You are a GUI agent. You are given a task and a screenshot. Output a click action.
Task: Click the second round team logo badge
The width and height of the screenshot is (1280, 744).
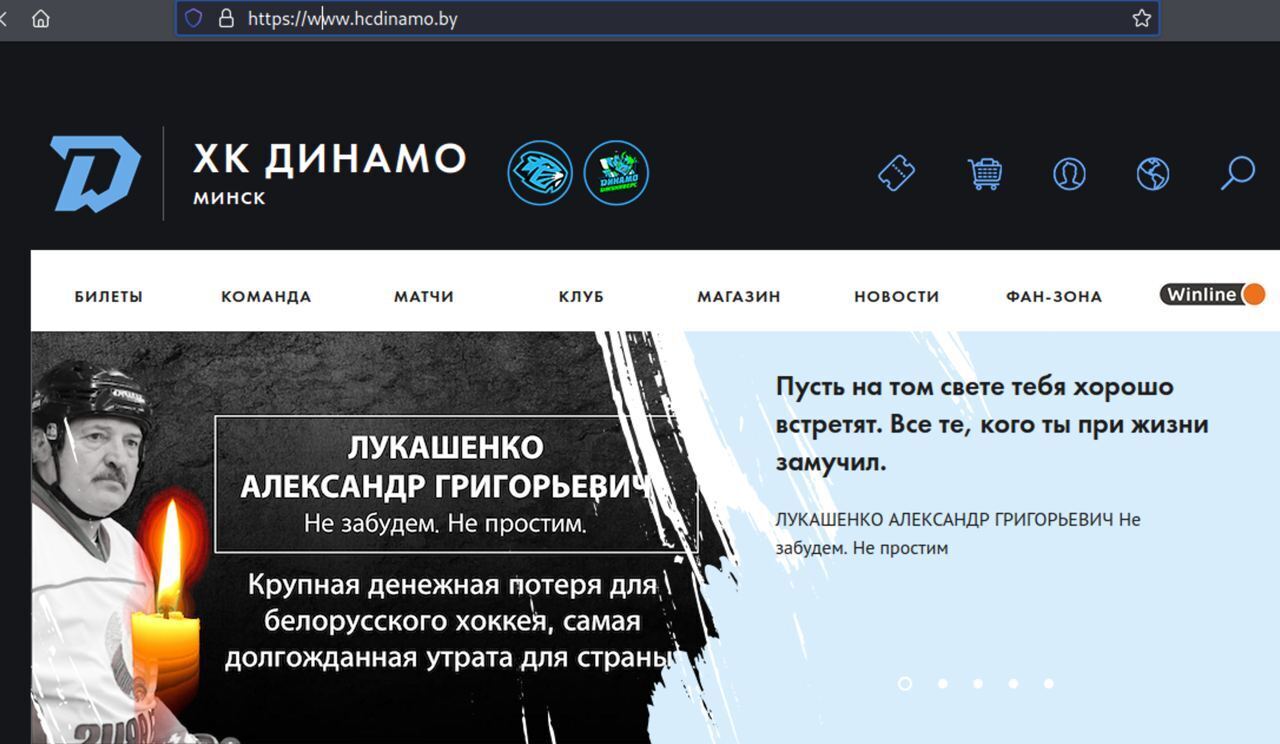pos(616,173)
